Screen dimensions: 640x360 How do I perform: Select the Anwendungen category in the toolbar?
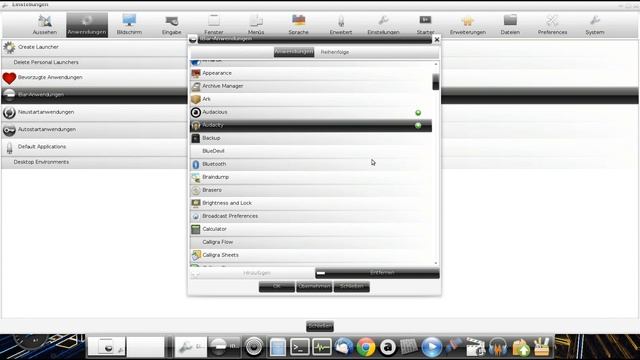pyautogui.click(x=87, y=25)
